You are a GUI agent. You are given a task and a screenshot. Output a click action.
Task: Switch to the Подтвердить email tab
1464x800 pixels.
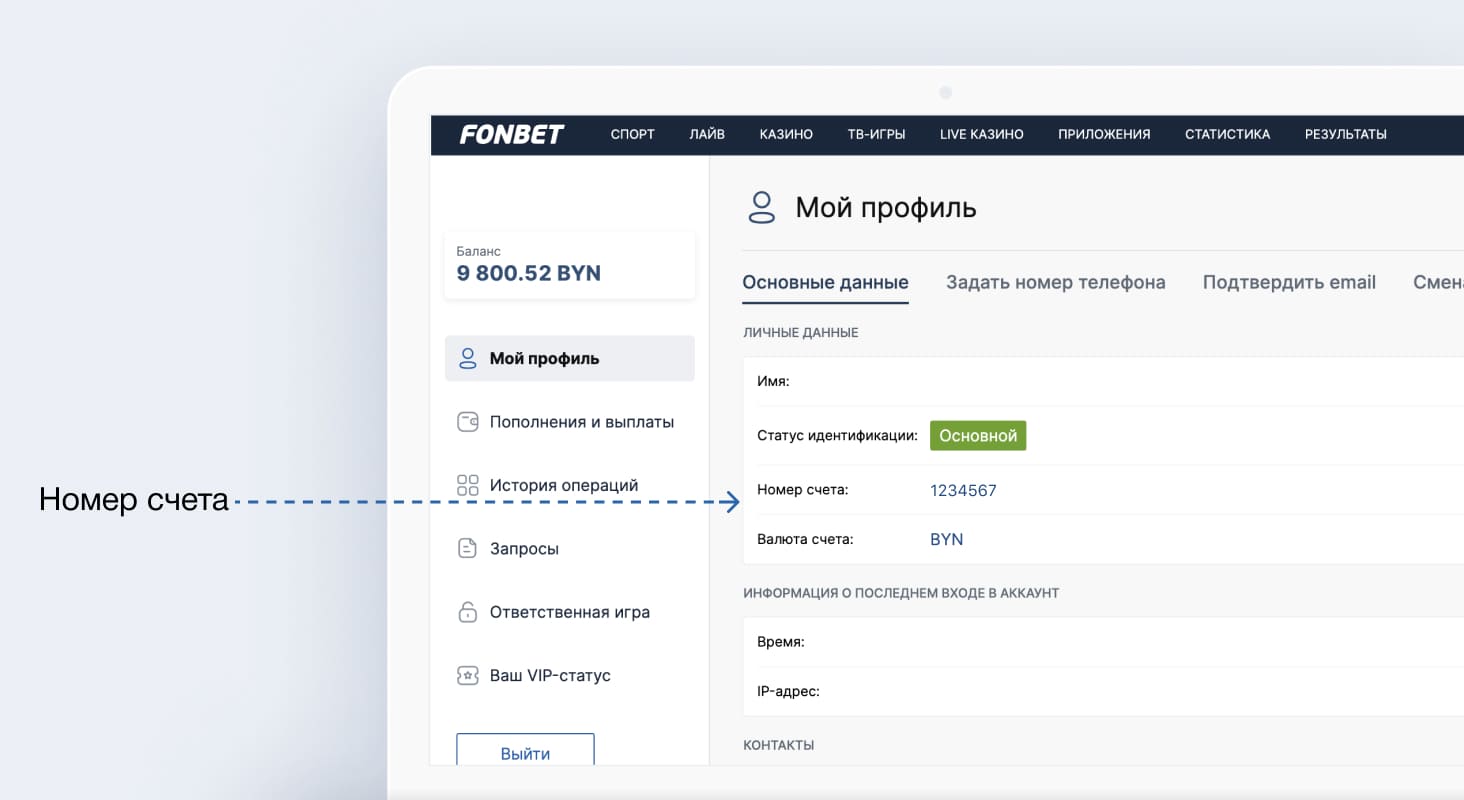point(1289,282)
